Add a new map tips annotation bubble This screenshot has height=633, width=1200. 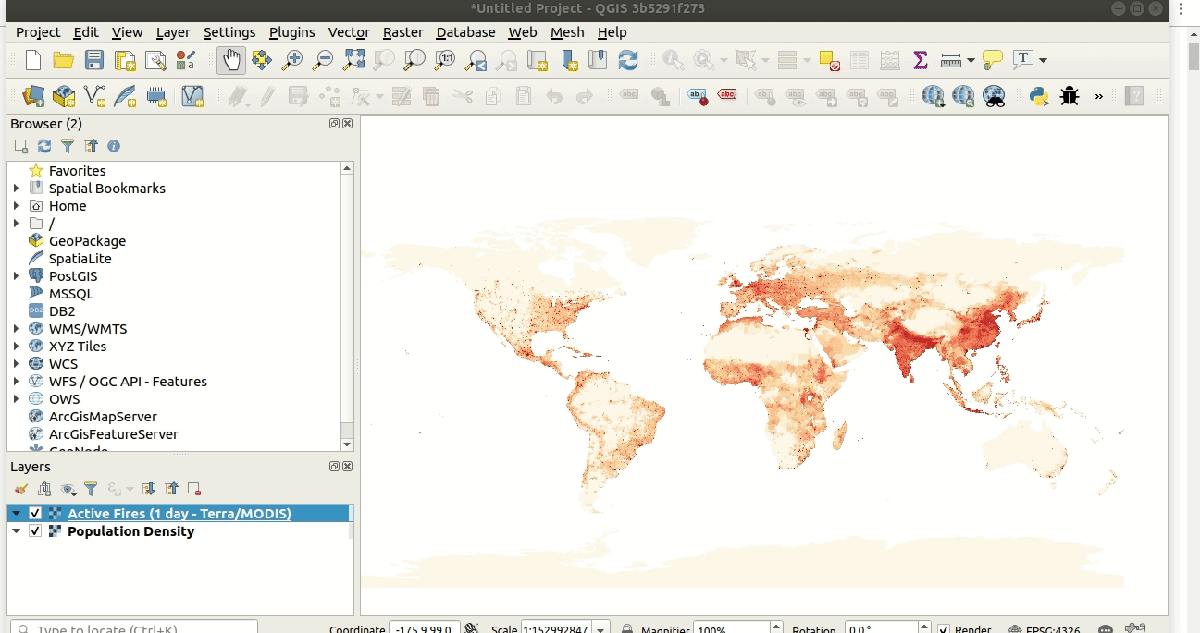click(992, 60)
